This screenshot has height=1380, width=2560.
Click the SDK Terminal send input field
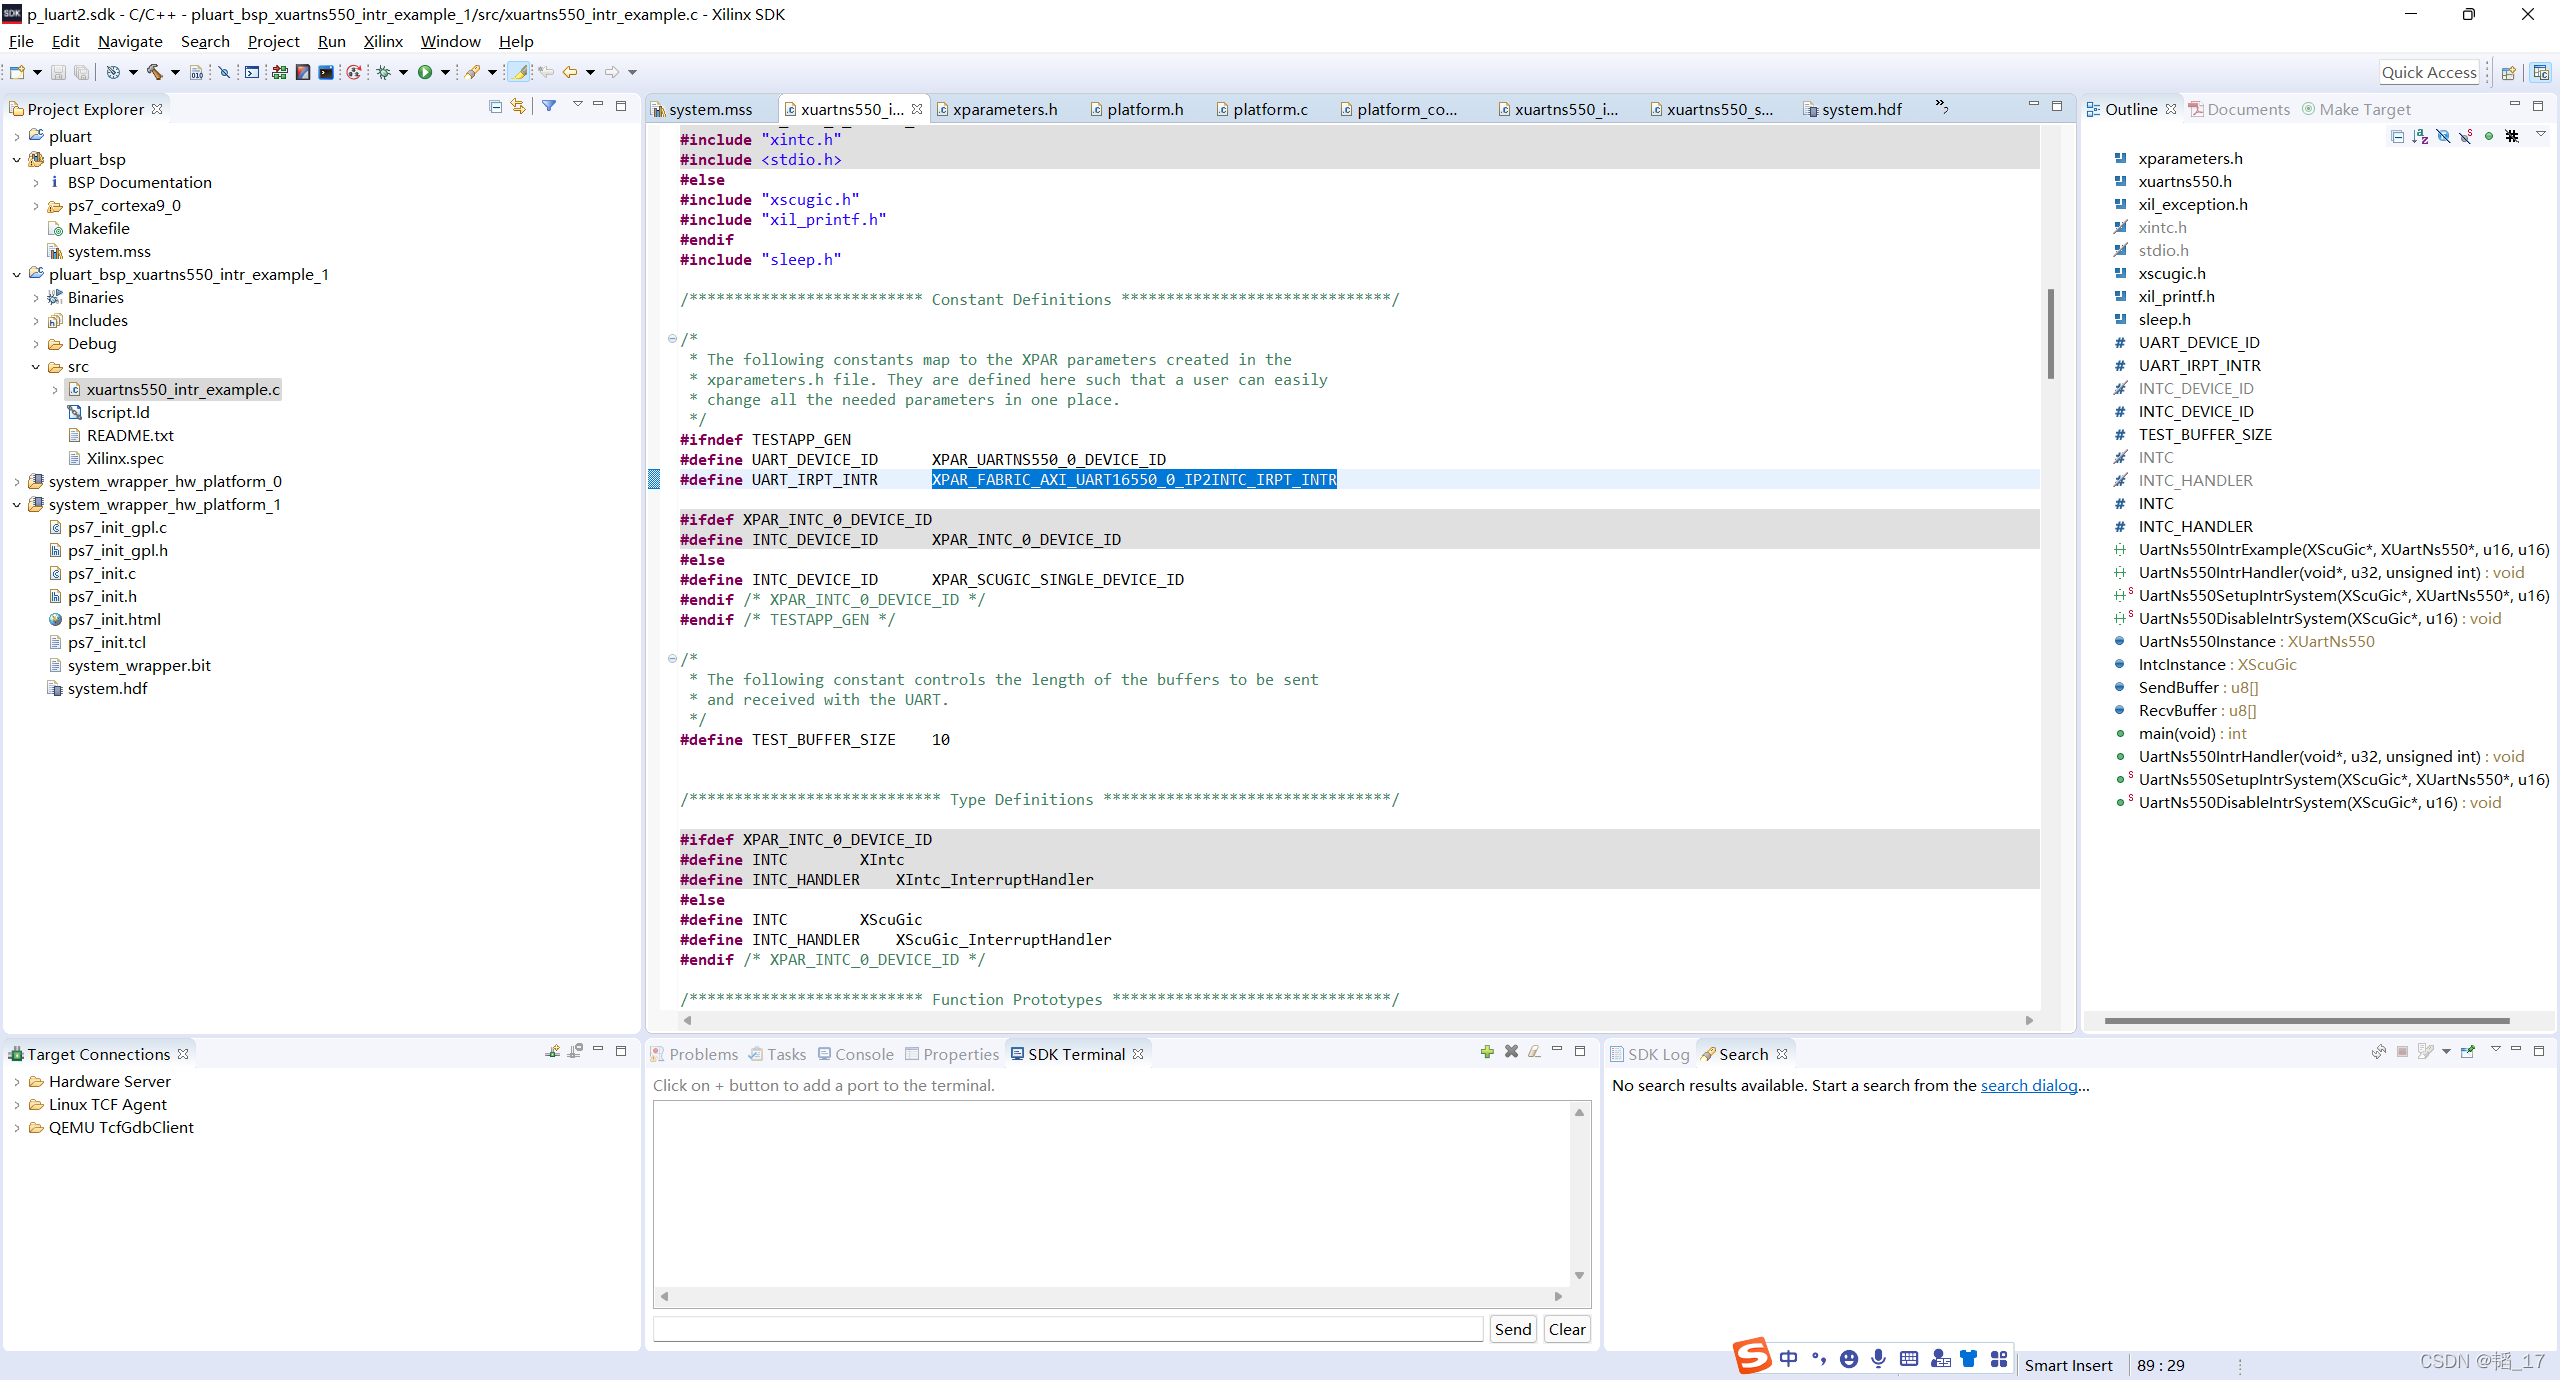click(1067, 1329)
